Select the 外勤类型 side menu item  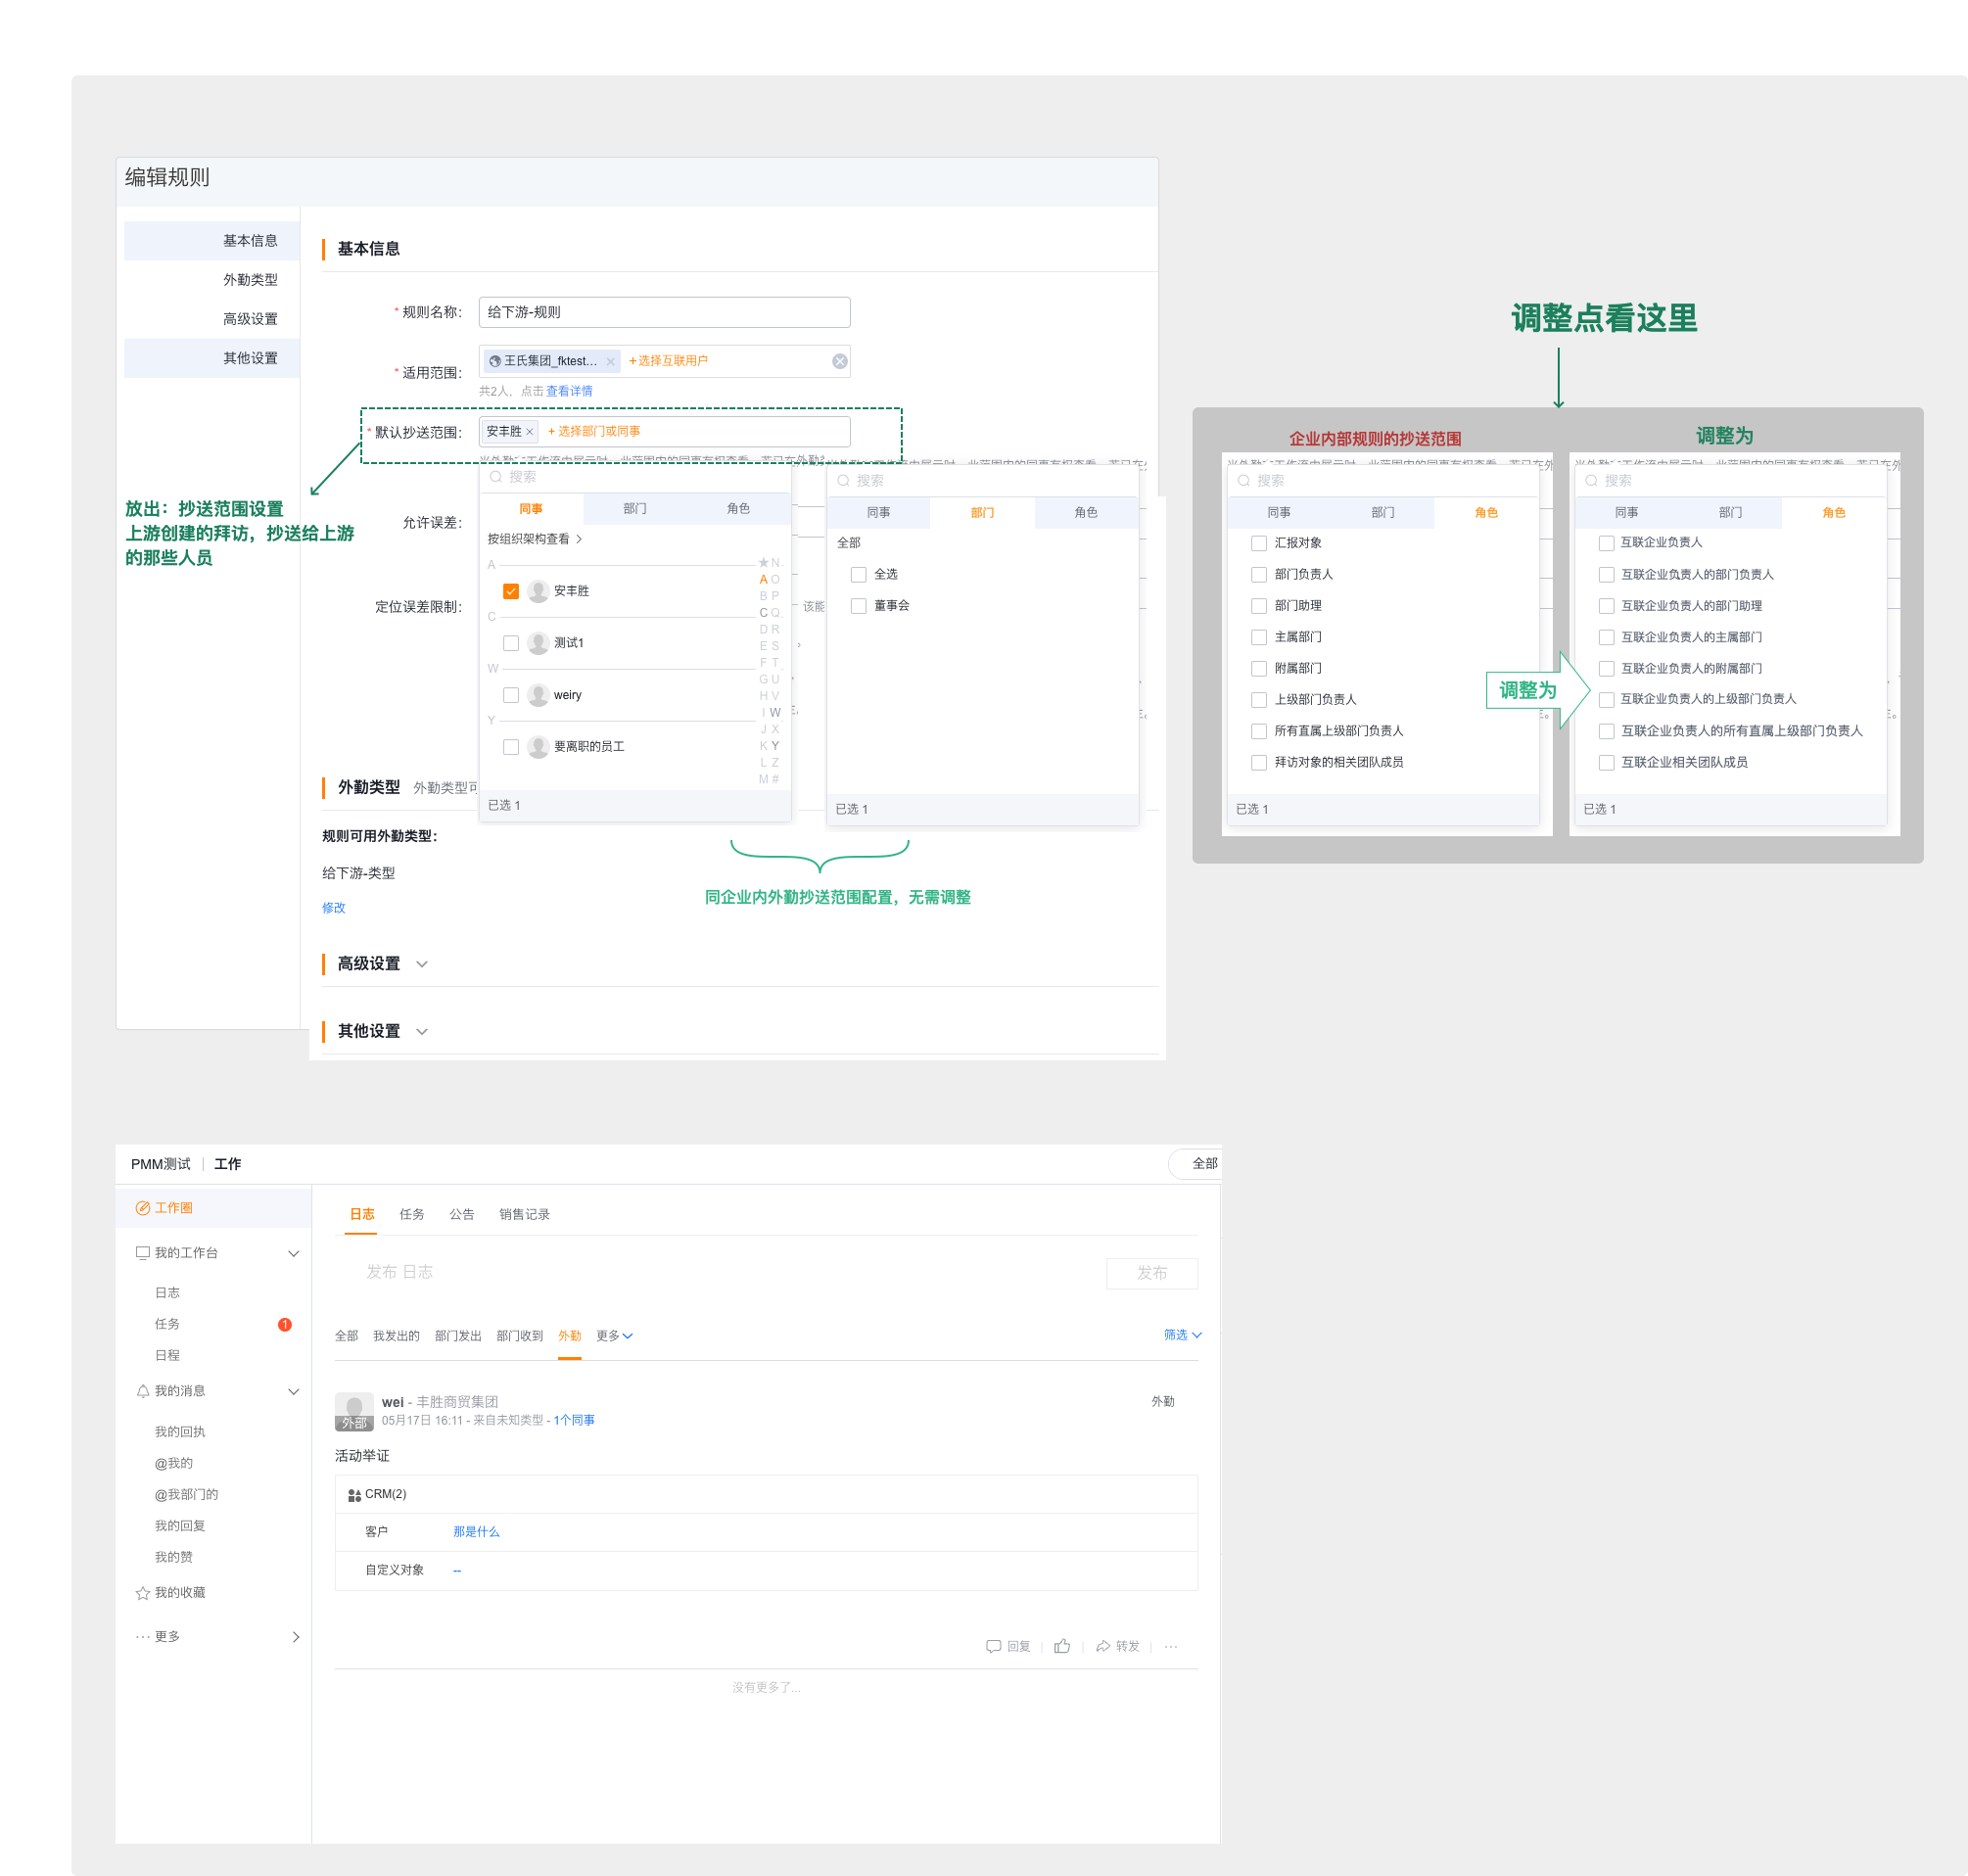coord(250,280)
